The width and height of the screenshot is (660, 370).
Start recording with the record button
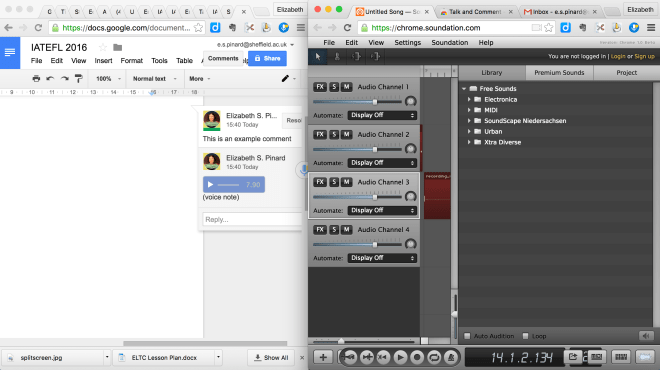[x=417, y=357]
